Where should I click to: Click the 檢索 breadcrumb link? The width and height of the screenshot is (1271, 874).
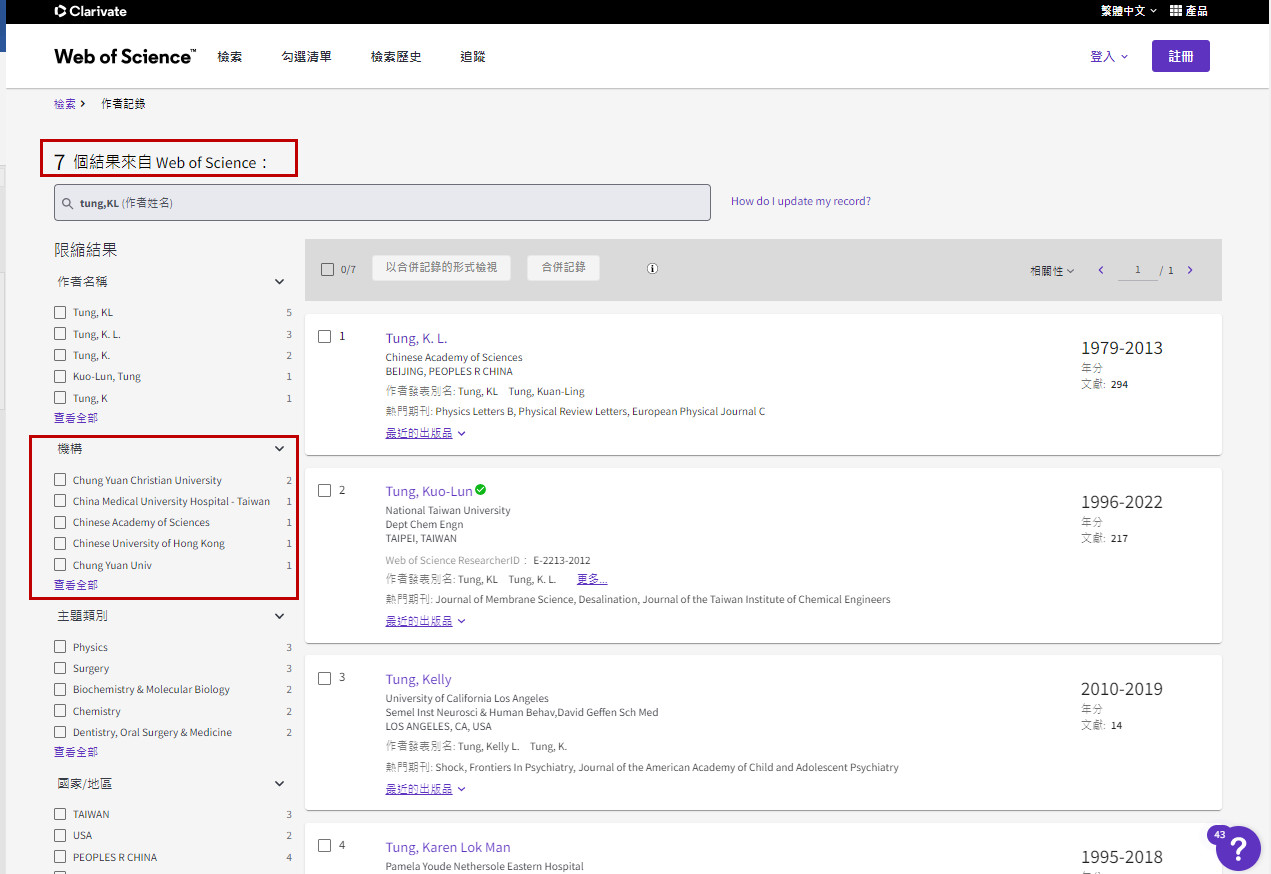click(65, 104)
